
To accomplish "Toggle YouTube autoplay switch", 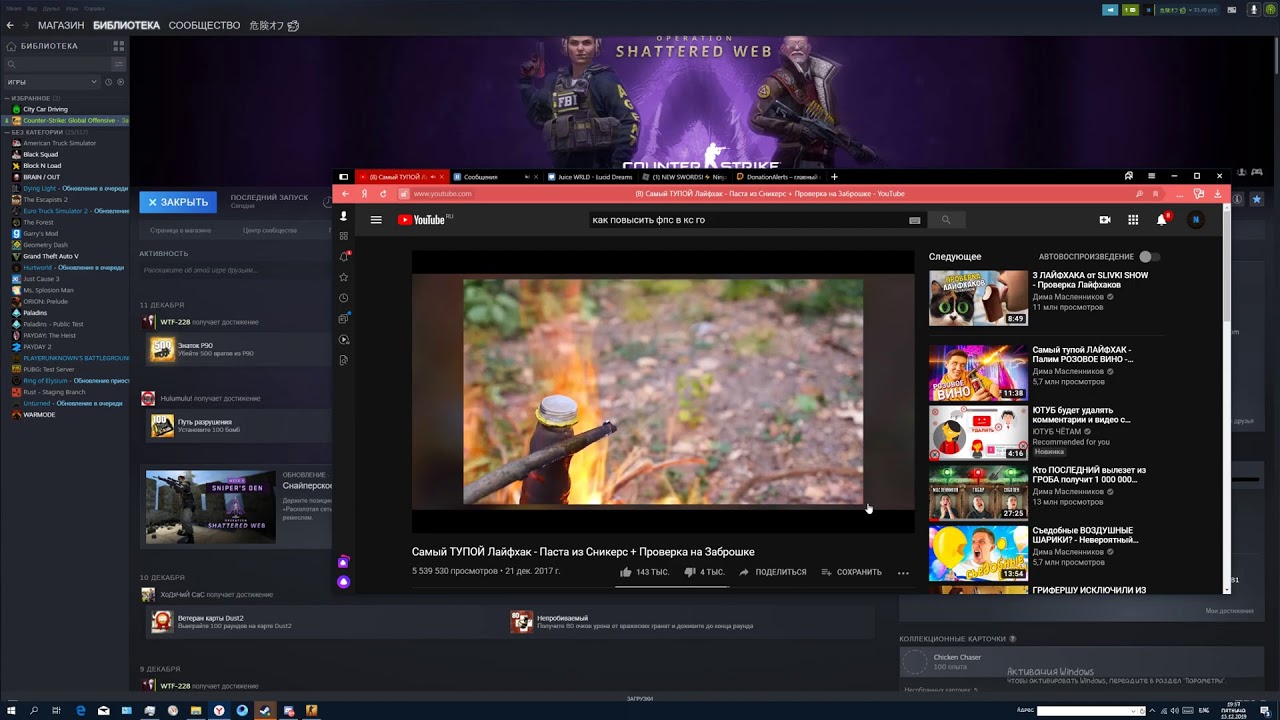I will tap(1149, 257).
